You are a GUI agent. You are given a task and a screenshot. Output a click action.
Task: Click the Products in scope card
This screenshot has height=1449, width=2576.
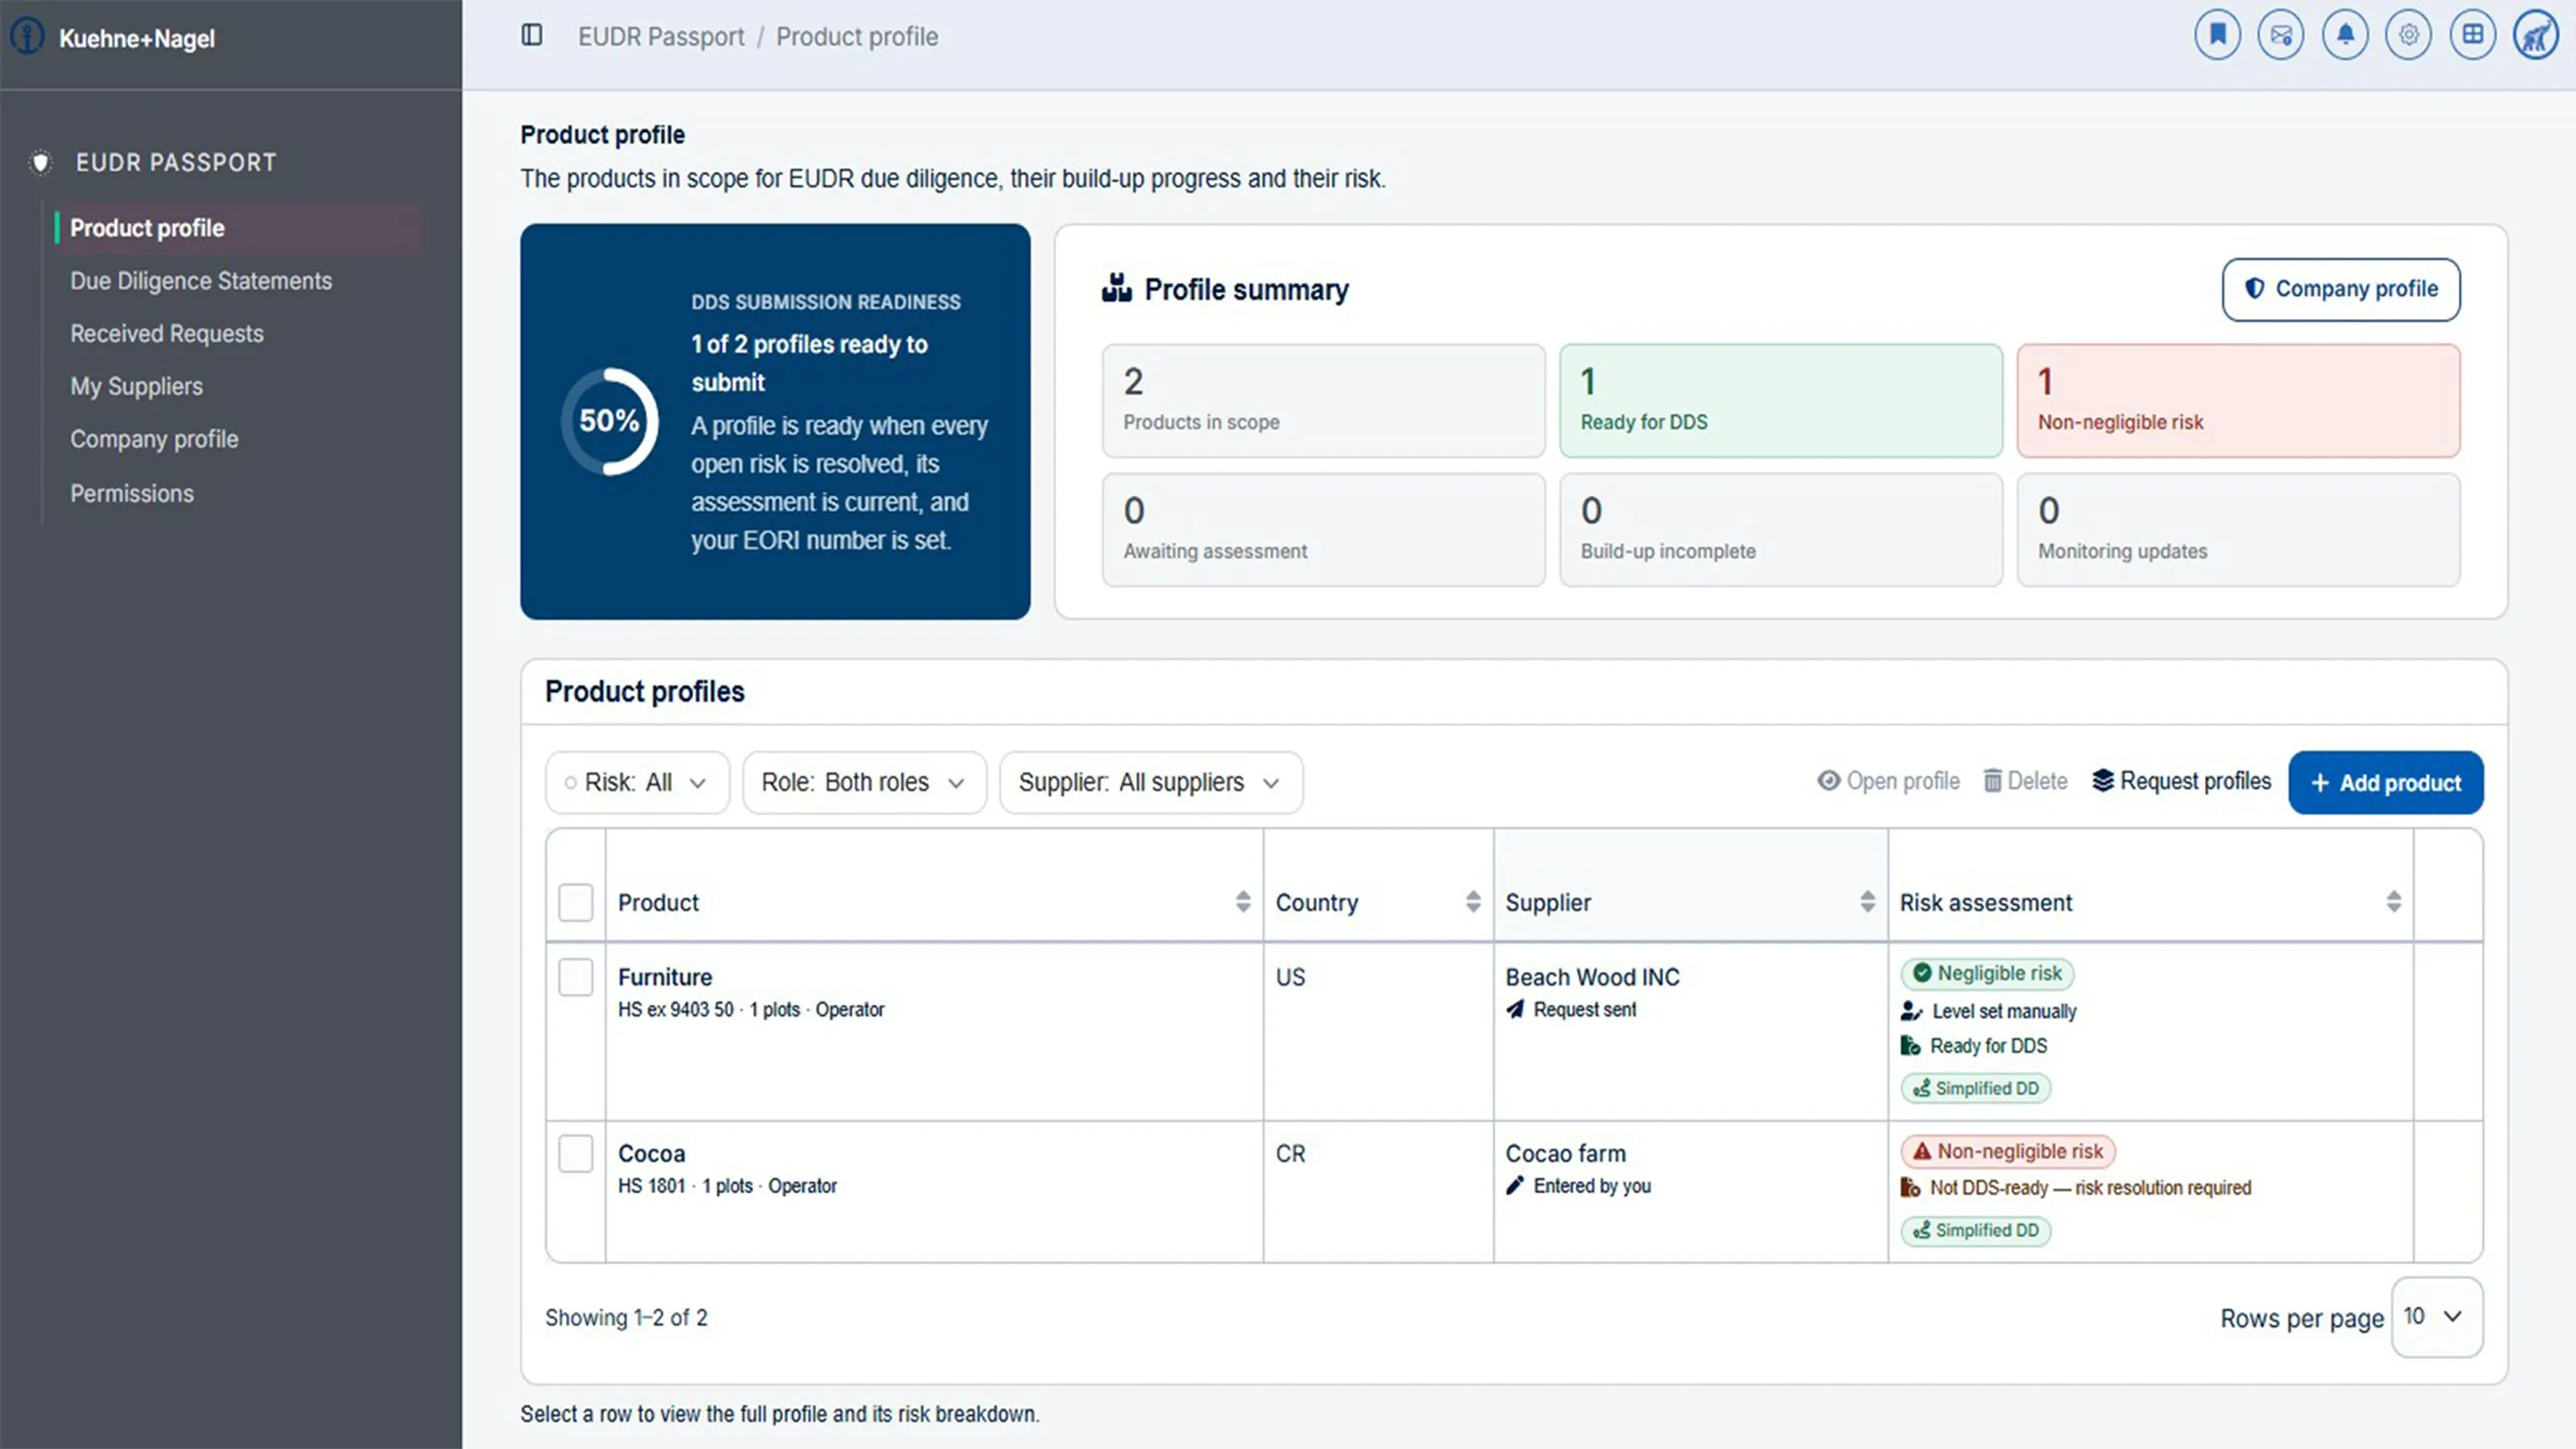pos(1323,401)
